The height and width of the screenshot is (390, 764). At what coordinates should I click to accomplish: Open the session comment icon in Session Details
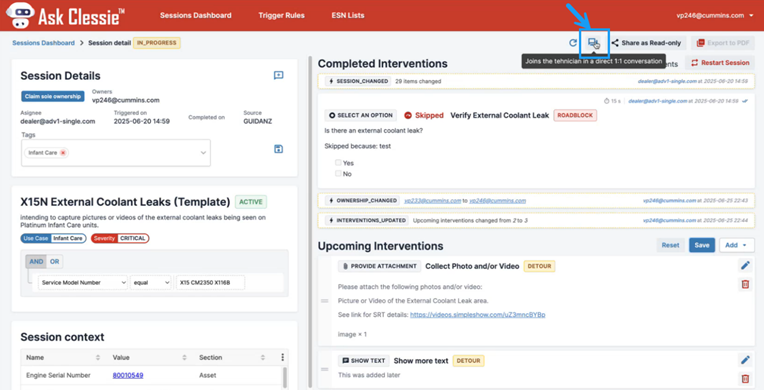279,75
